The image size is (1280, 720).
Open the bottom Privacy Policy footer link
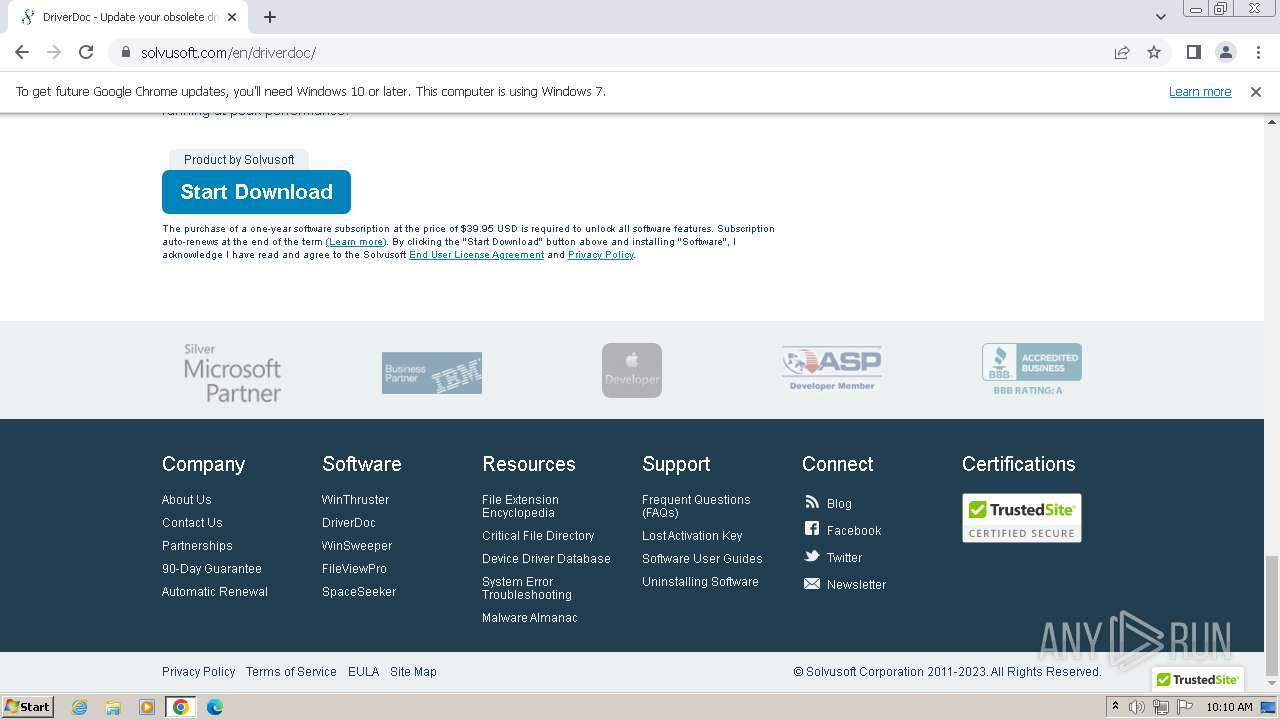[199, 672]
